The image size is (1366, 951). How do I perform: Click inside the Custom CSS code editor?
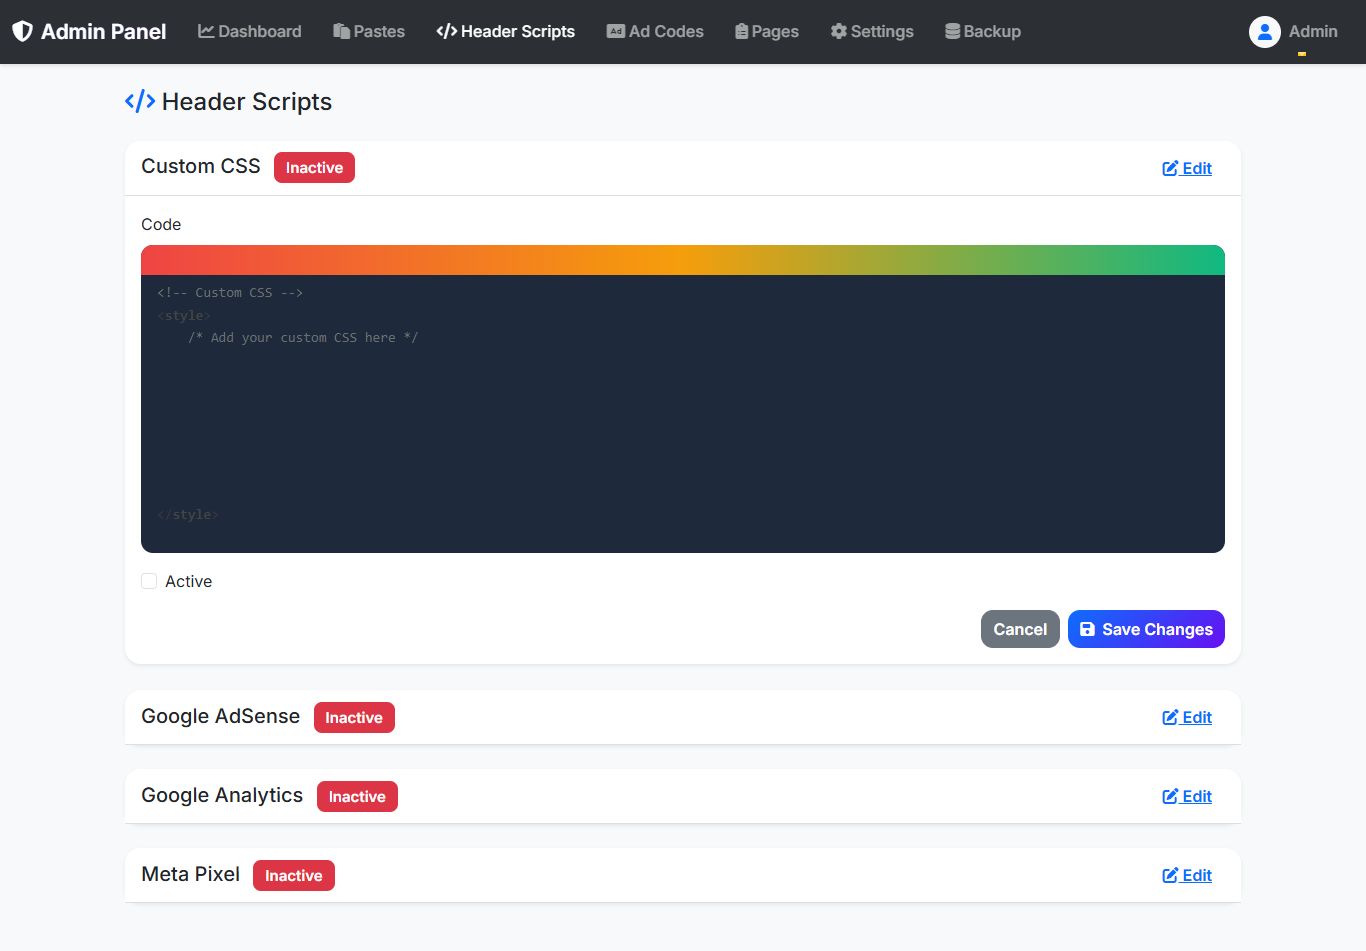[683, 413]
